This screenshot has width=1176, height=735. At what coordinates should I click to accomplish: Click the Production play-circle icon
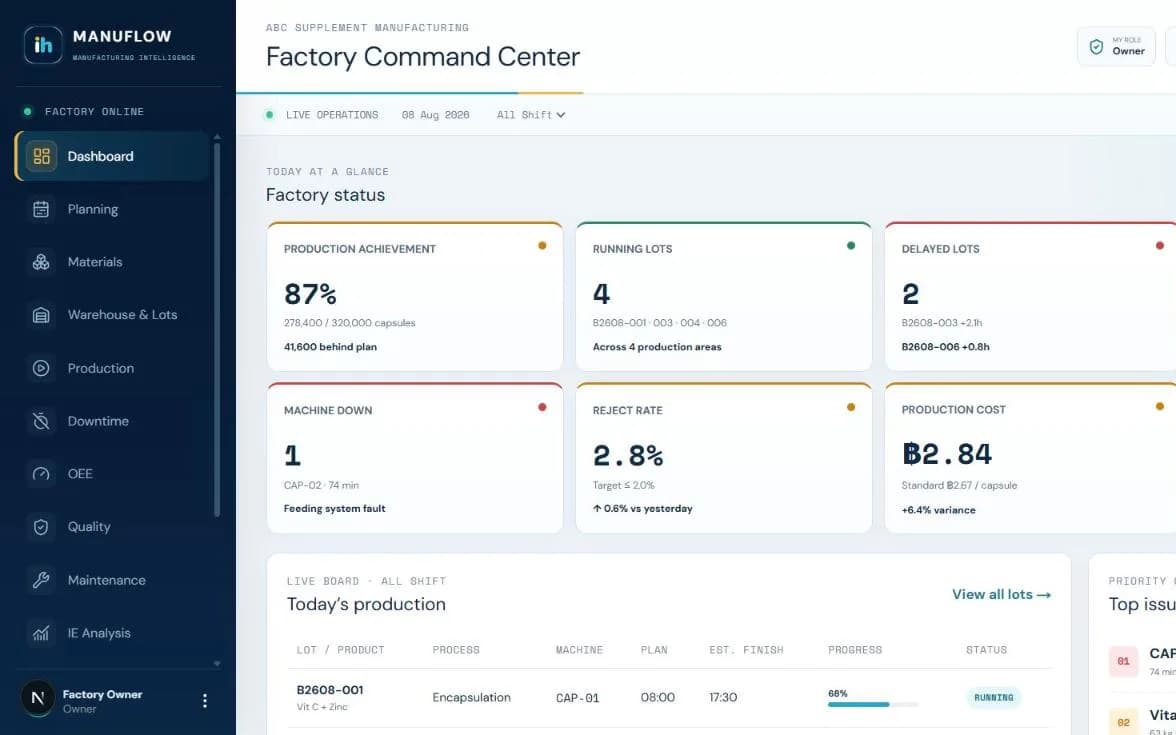[x=41, y=368]
